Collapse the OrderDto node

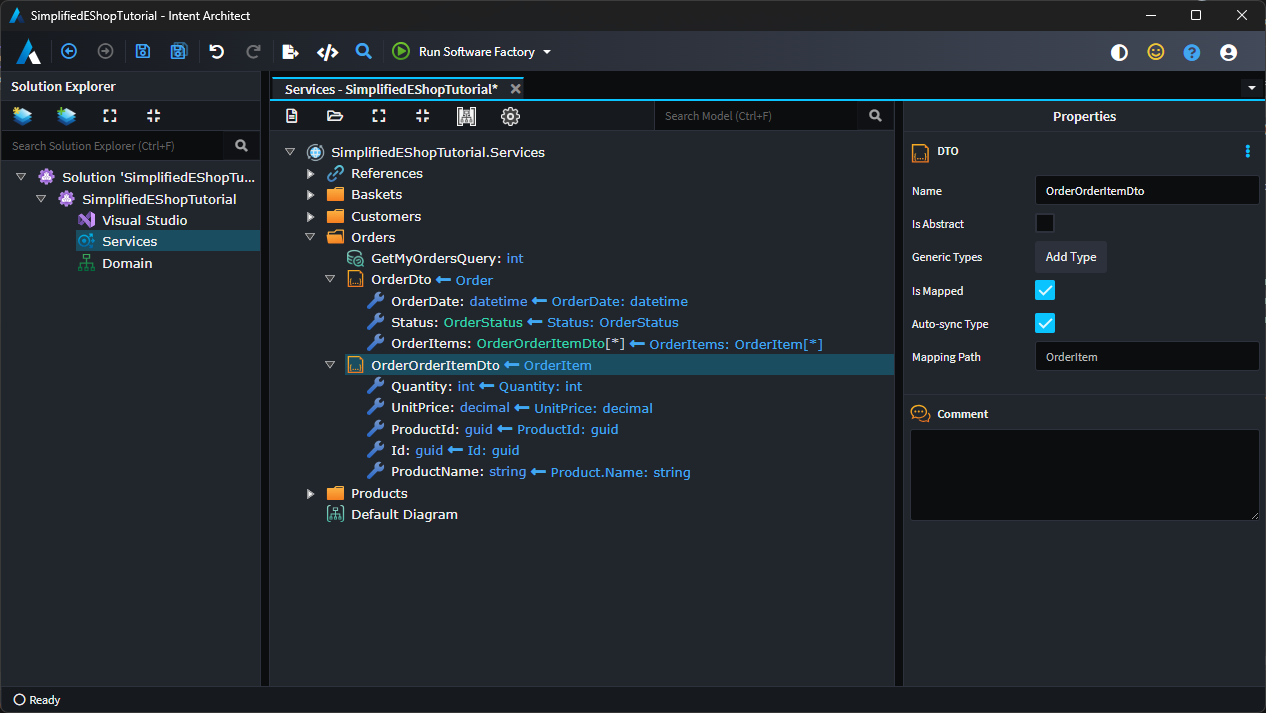(330, 280)
